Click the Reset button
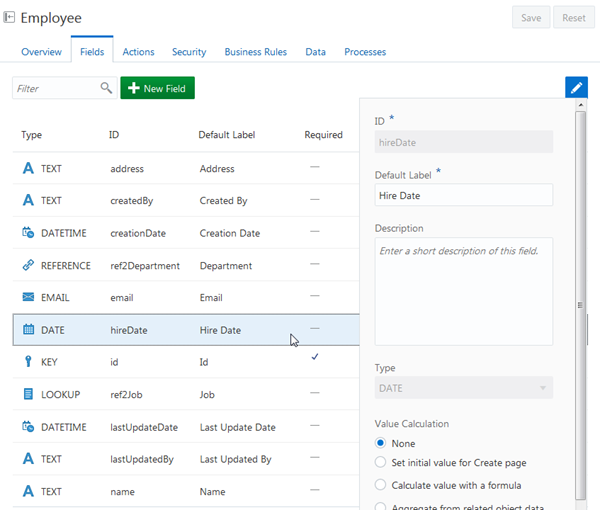 pos(574,18)
